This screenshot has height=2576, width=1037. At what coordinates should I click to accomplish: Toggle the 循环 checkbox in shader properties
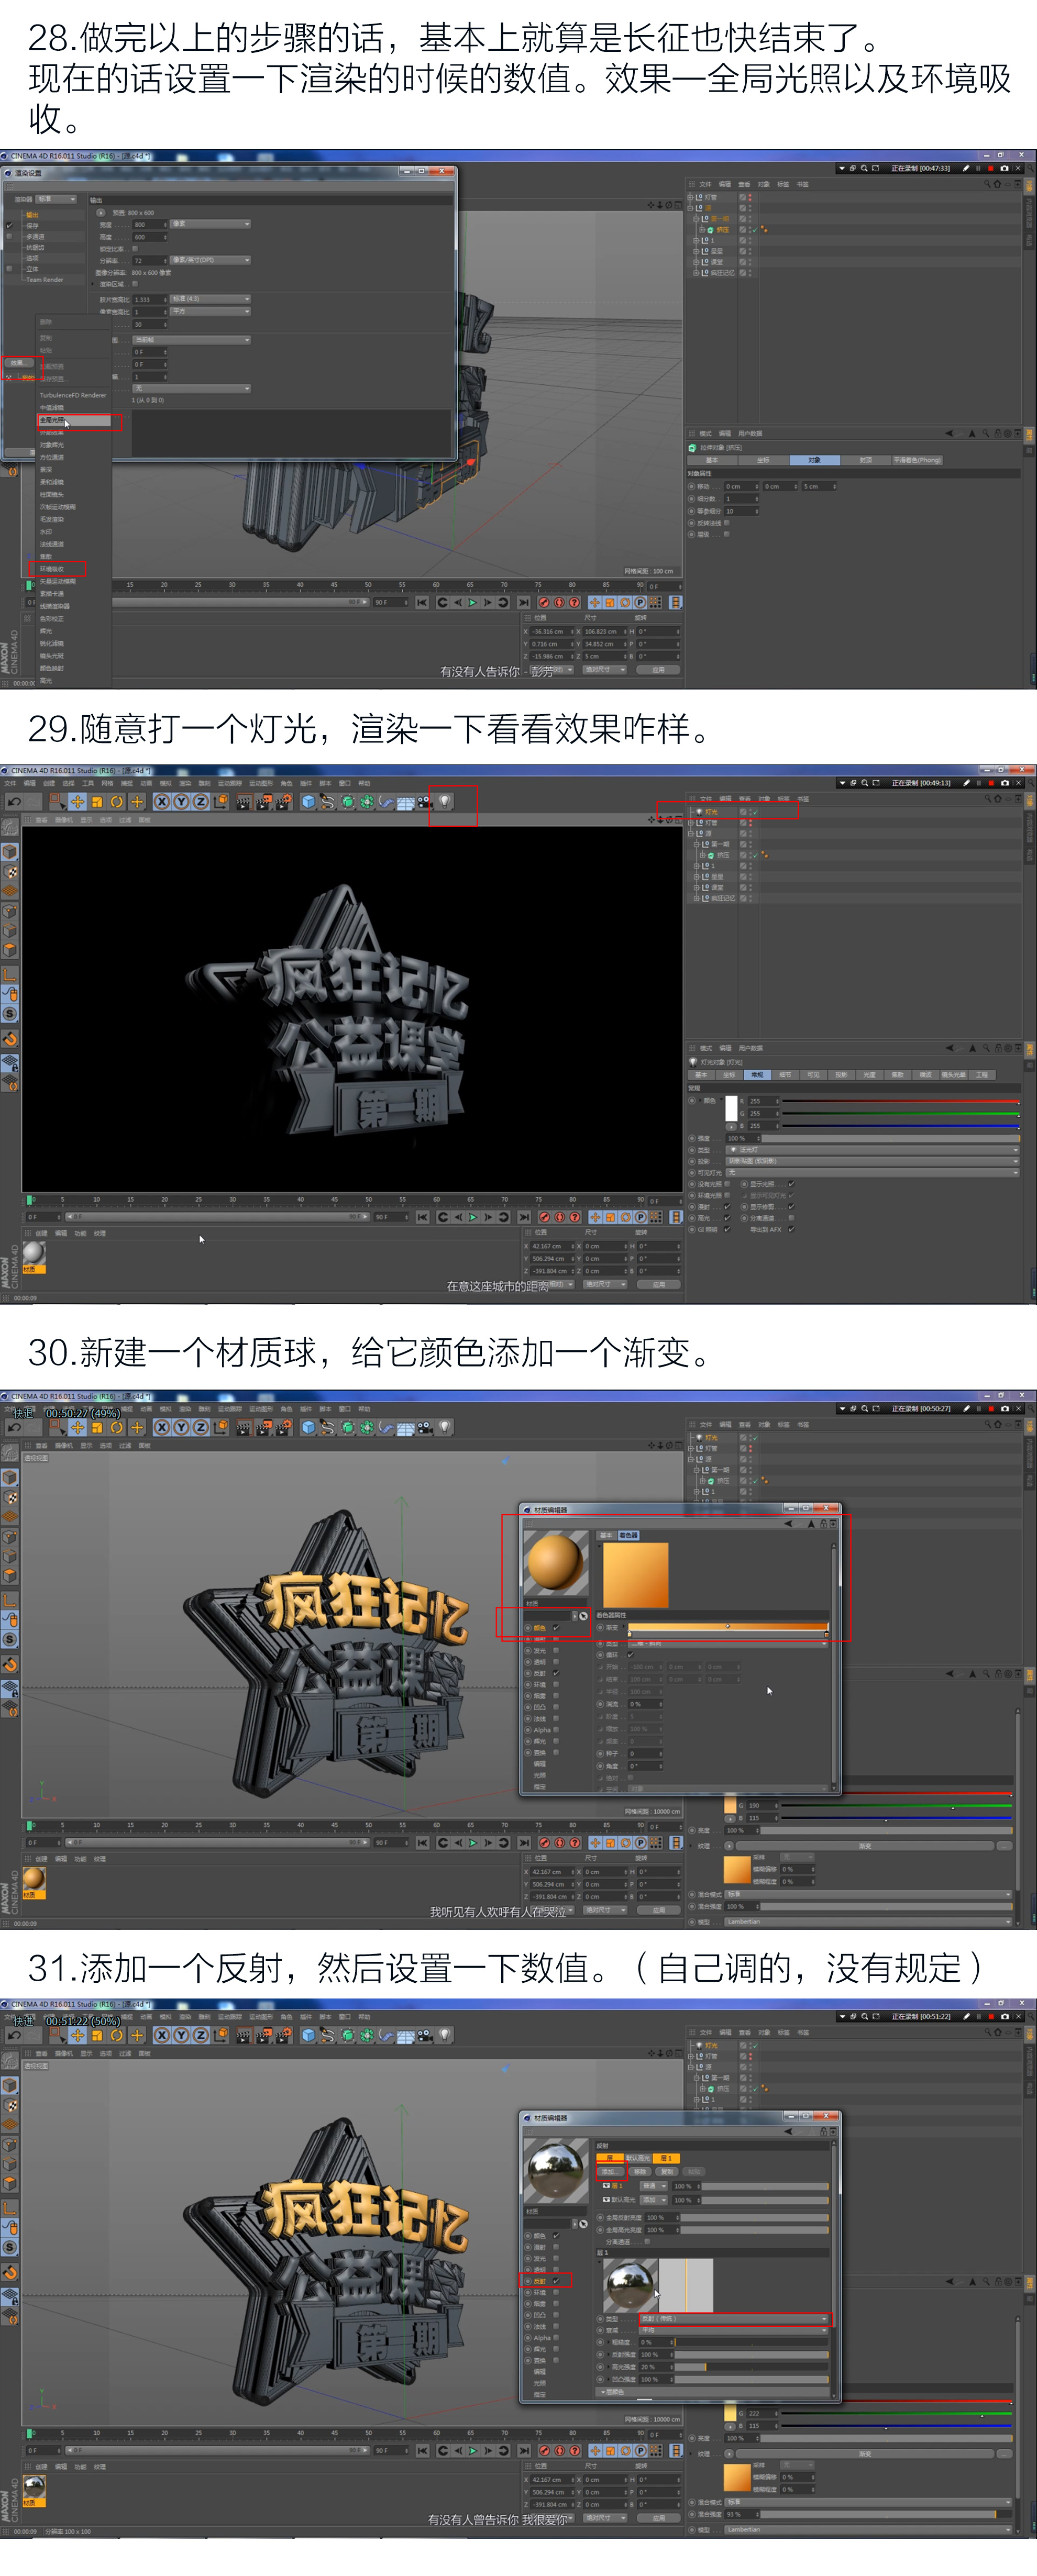tap(630, 1654)
